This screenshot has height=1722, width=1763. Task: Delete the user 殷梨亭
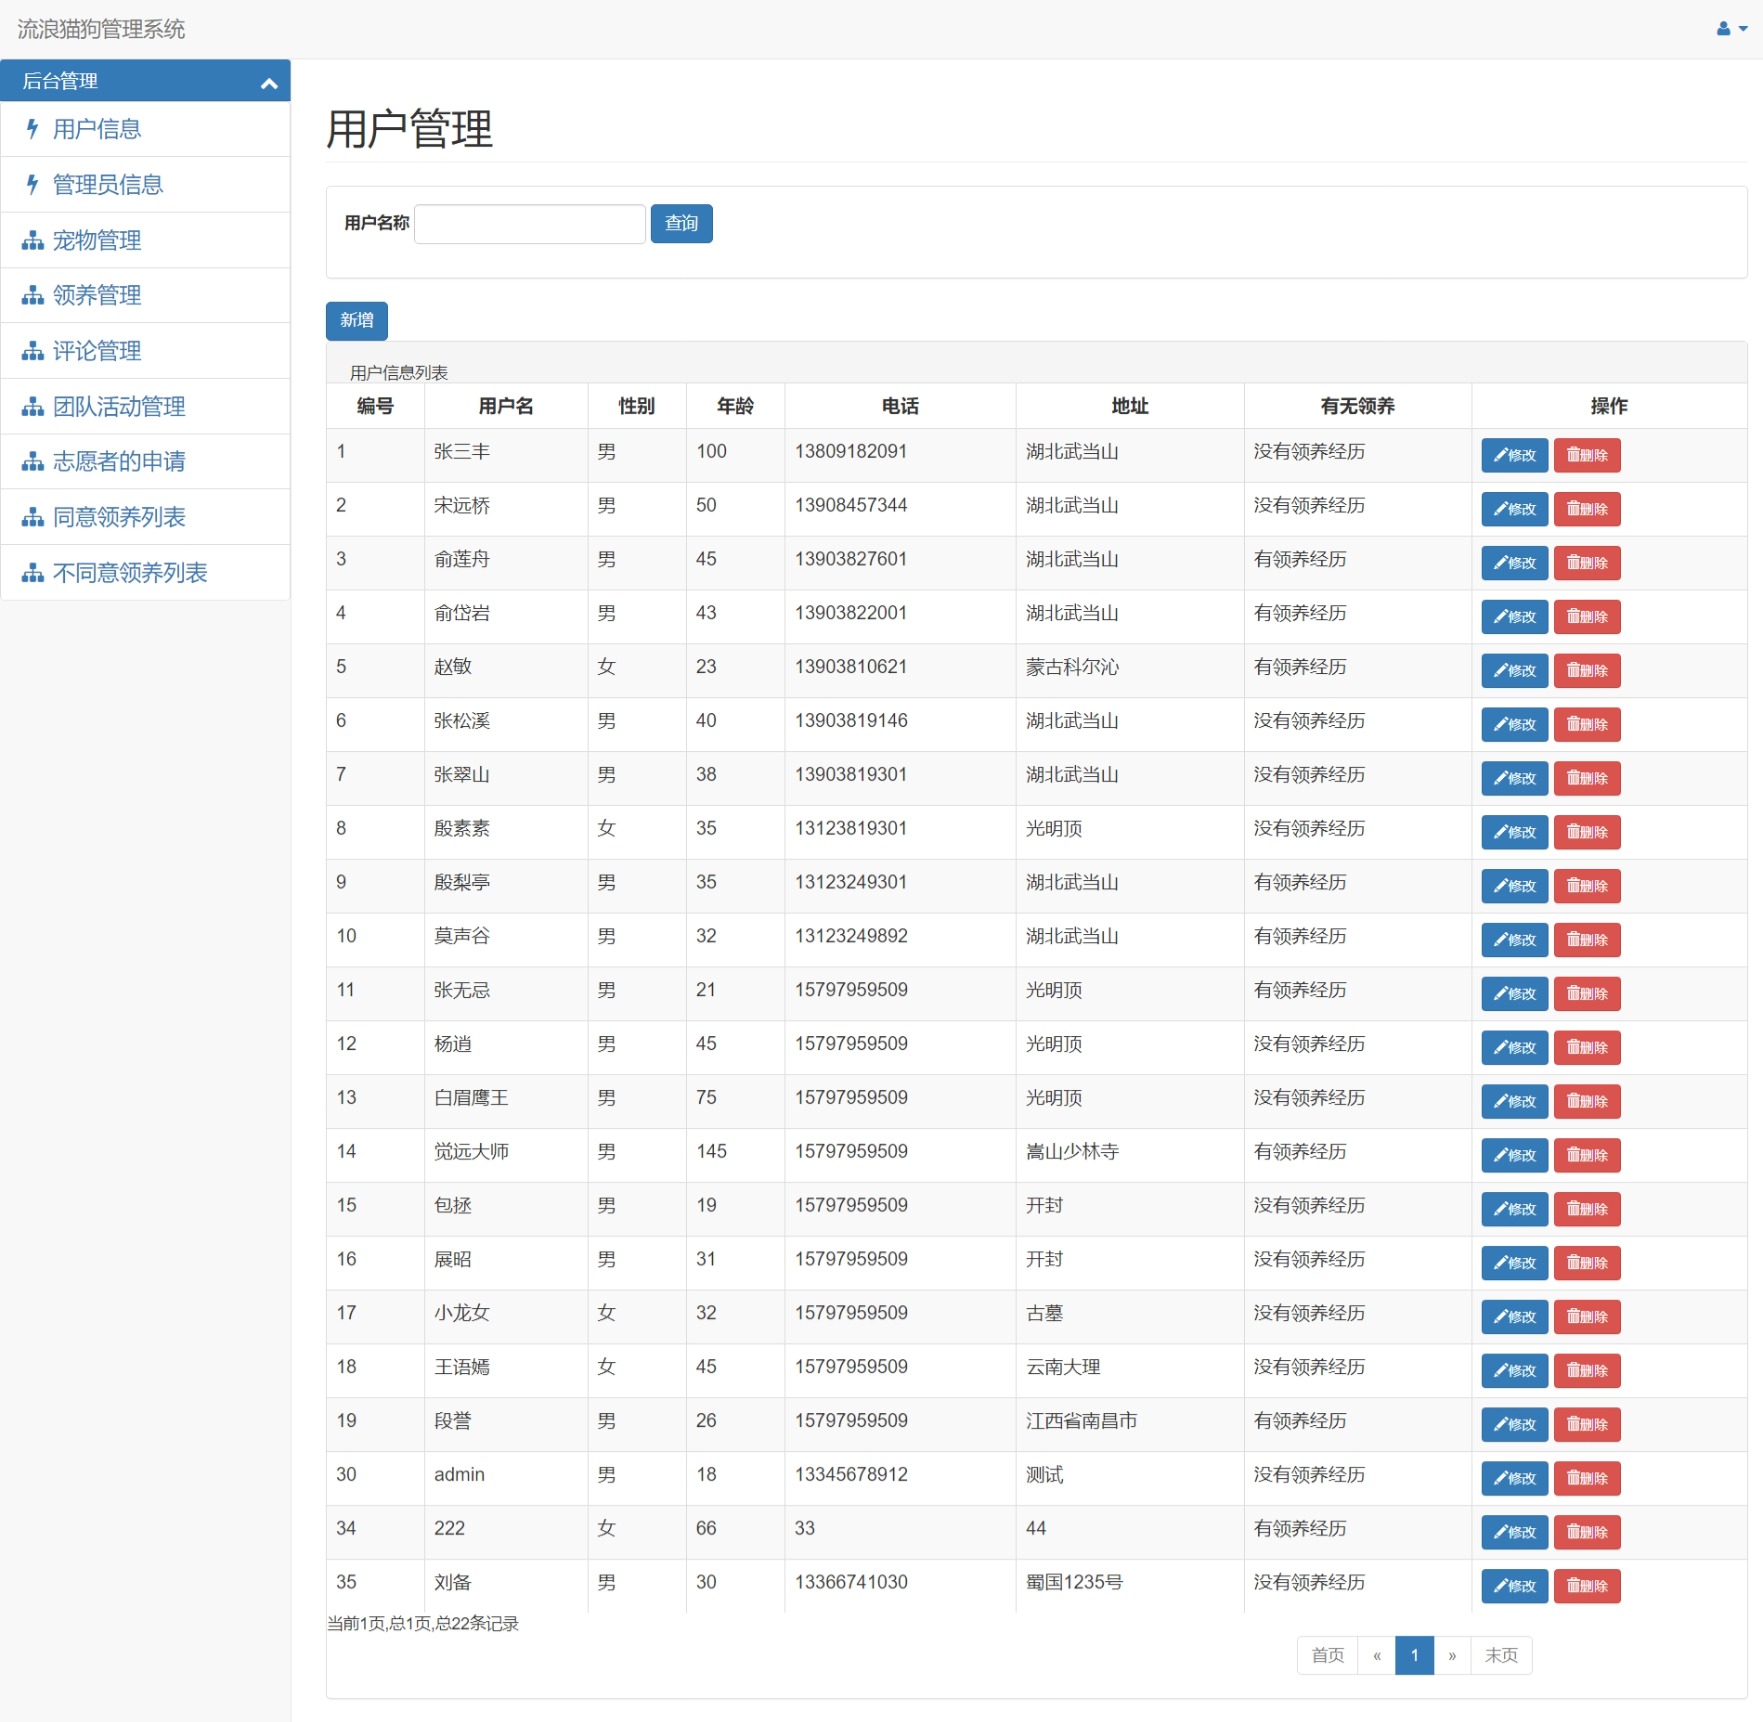click(x=1586, y=887)
